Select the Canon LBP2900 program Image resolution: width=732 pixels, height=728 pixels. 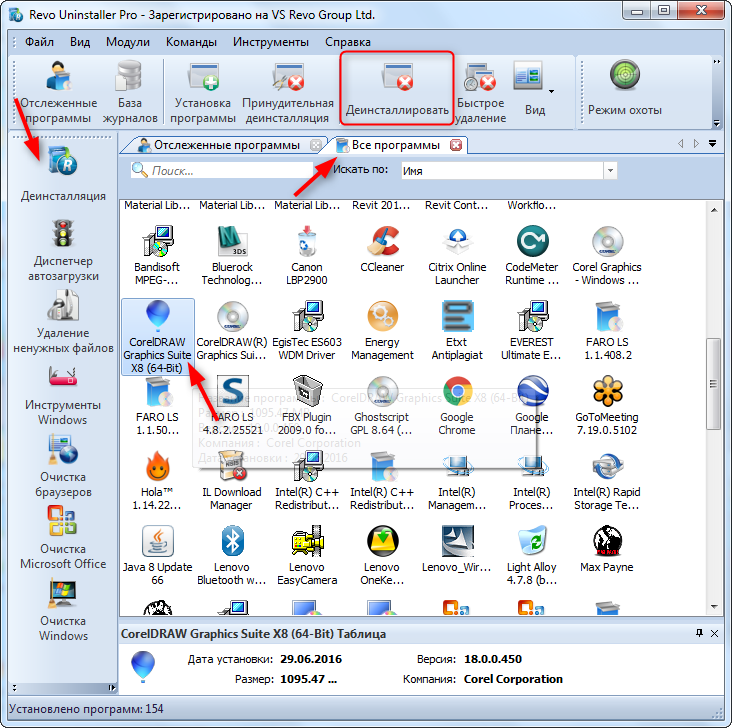[x=307, y=255]
